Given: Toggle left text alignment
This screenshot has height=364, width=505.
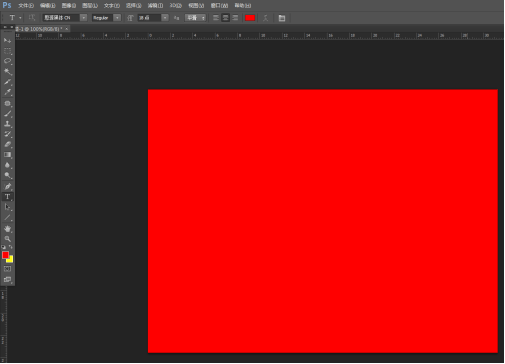Looking at the screenshot, I should pos(216,18).
